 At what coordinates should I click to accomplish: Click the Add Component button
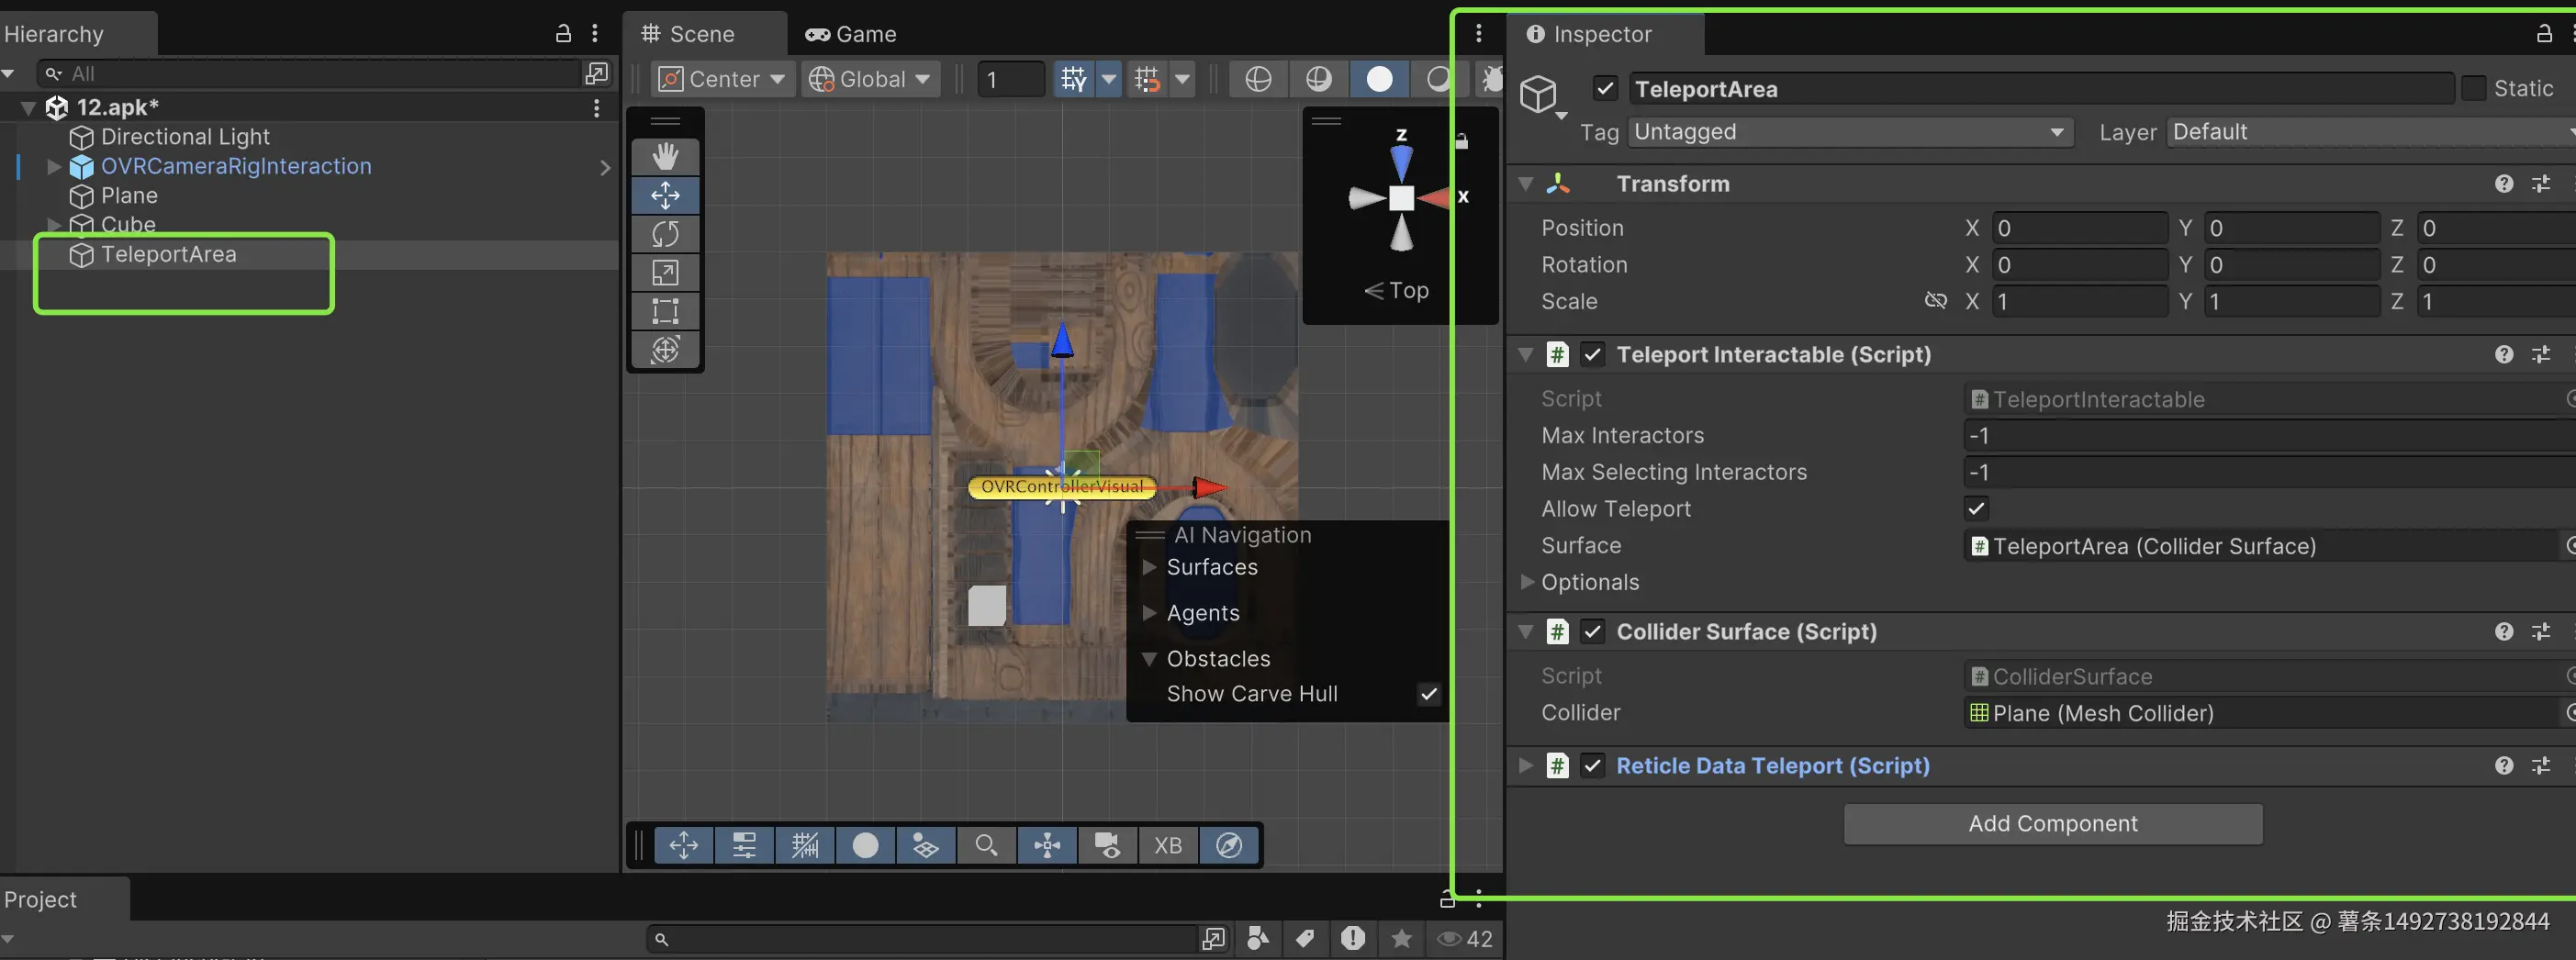coord(2052,824)
